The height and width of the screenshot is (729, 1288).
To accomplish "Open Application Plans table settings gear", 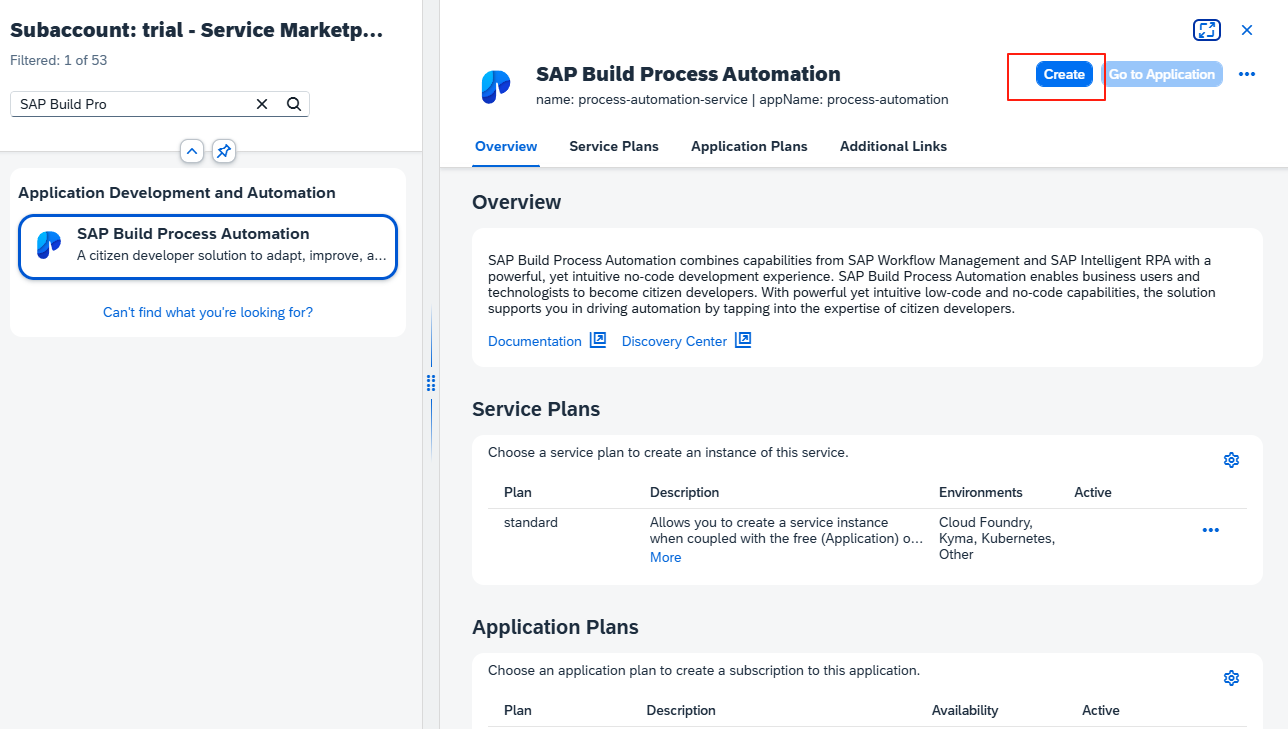I will point(1231,678).
